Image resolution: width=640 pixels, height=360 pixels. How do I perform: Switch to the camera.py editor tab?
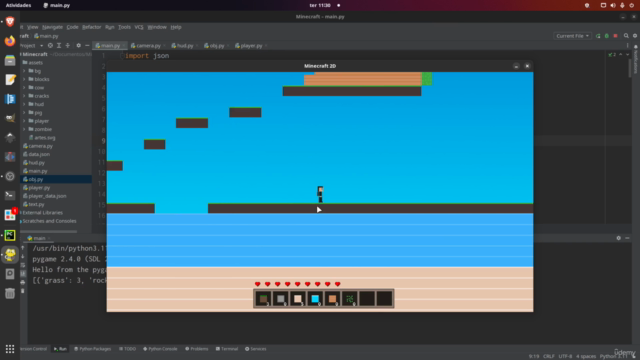[148, 46]
